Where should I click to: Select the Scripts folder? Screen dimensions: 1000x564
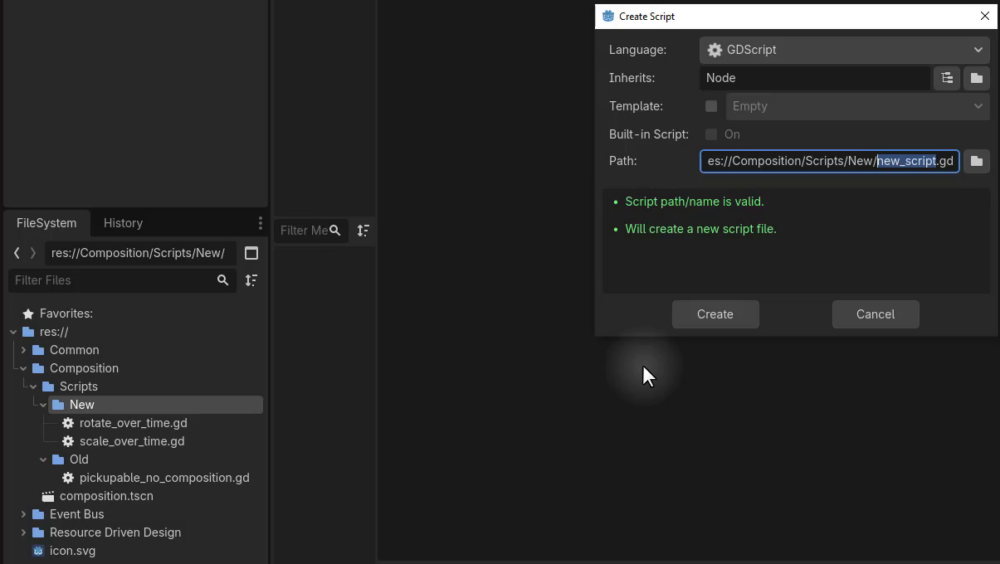pos(78,387)
